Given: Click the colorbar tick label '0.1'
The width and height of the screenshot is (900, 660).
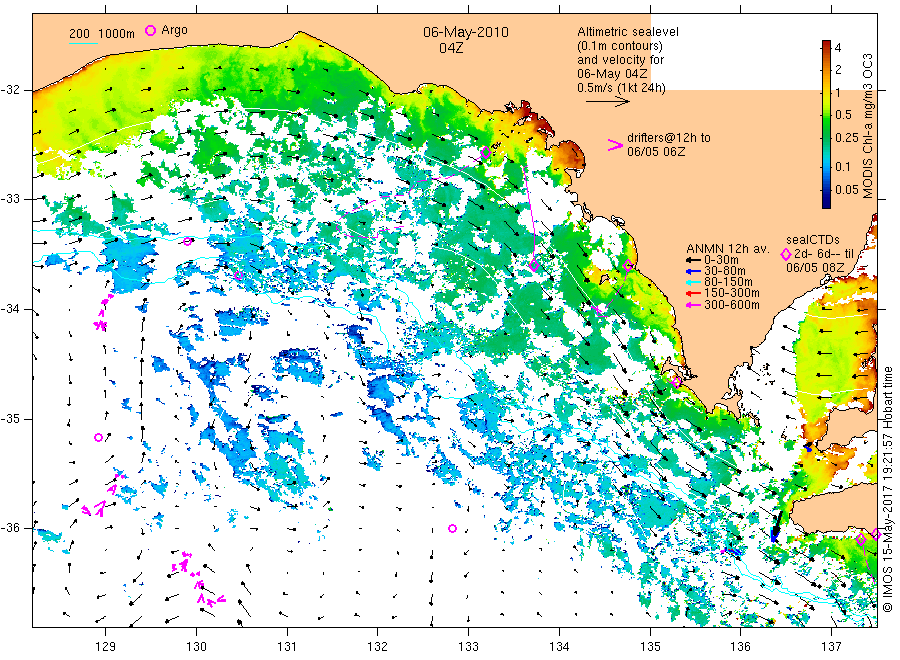Looking at the screenshot, I should [x=843, y=166].
